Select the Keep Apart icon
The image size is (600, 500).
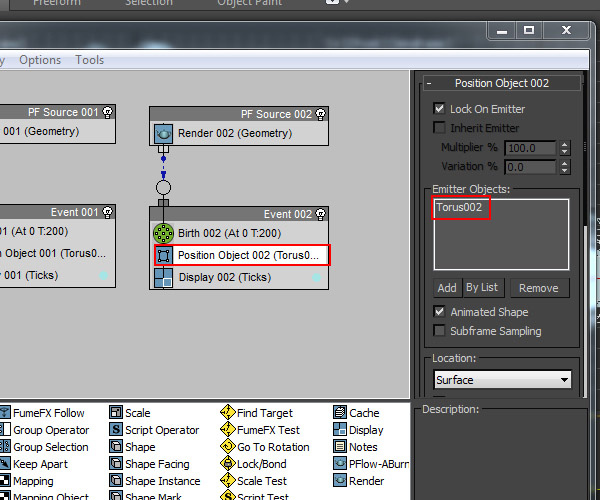(5, 463)
